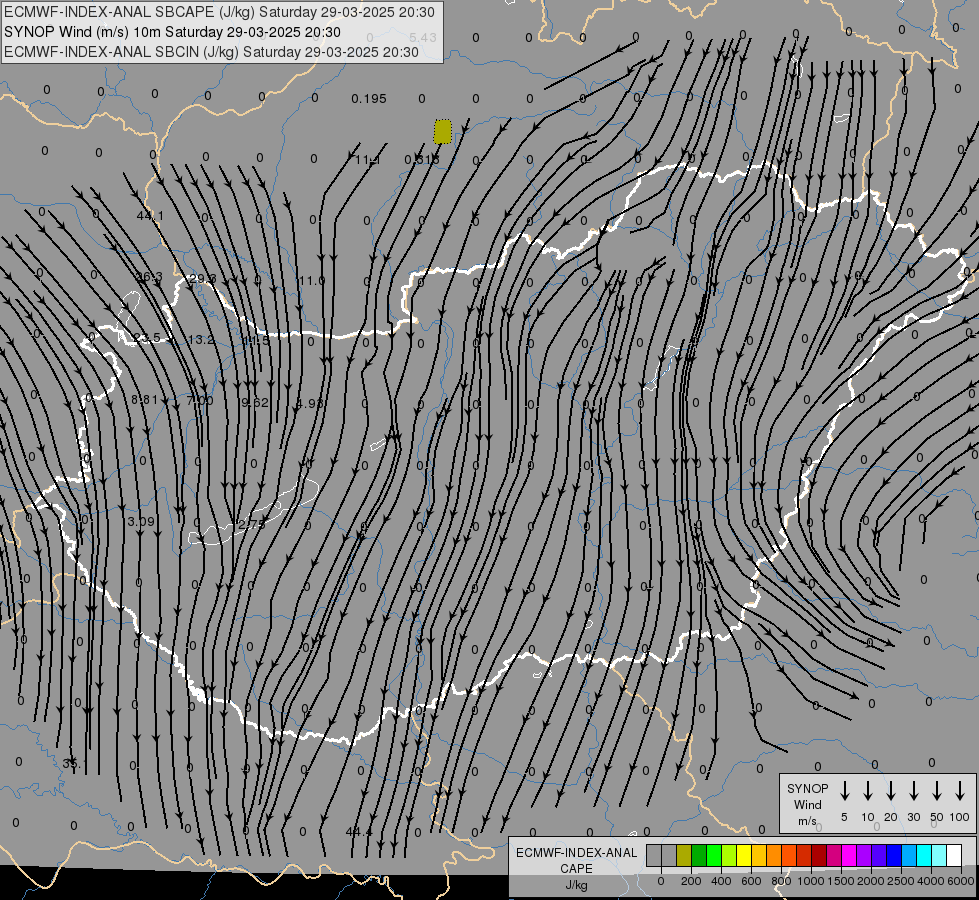
Task: Select the SBCIN title line
Action: [211, 52]
